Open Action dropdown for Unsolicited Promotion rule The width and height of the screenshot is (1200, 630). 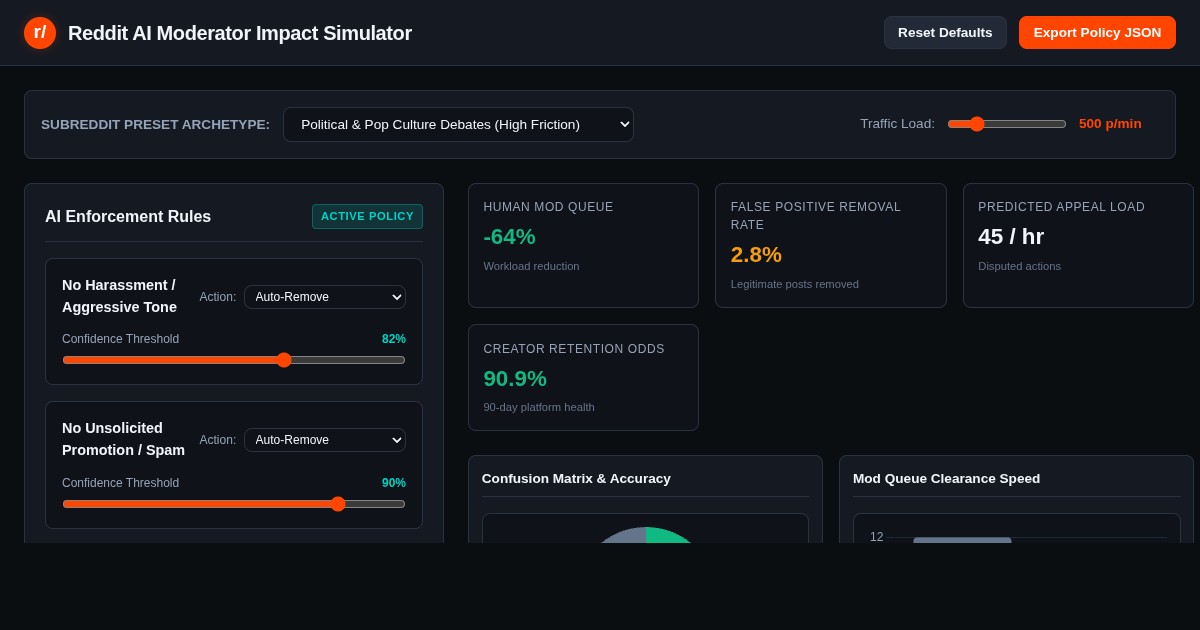[325, 440]
